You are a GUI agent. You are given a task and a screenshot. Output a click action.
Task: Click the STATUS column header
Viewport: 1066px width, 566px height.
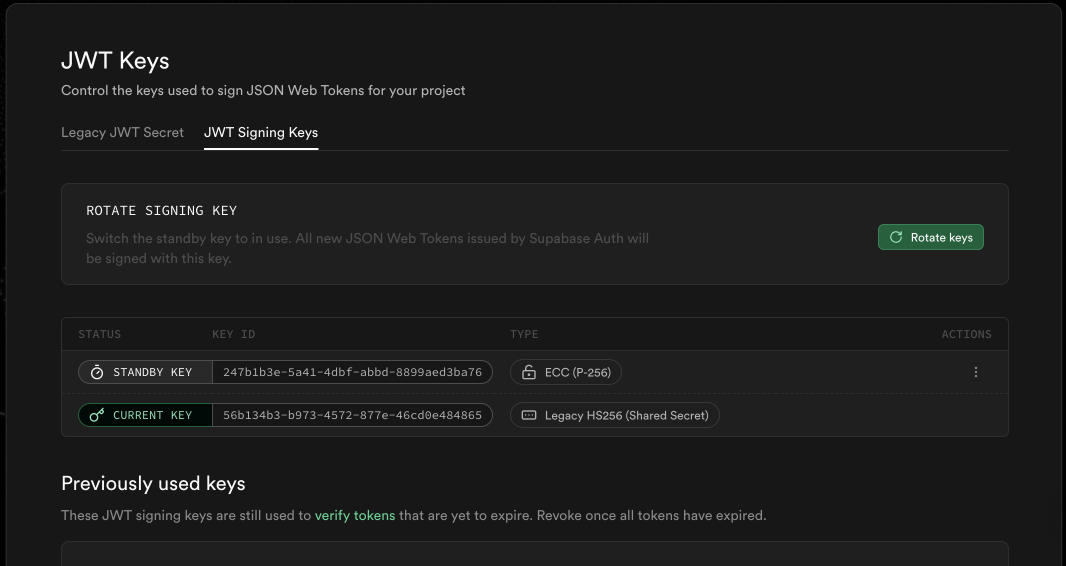coord(100,334)
